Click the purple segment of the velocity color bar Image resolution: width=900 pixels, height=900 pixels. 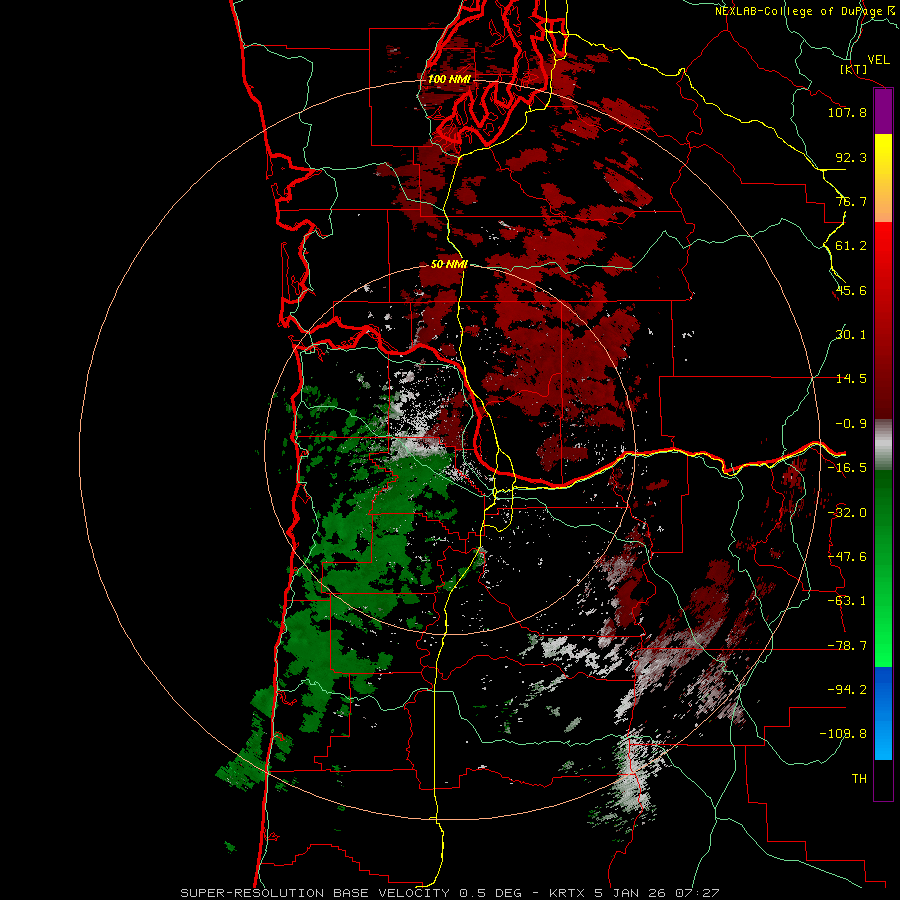pos(883,112)
